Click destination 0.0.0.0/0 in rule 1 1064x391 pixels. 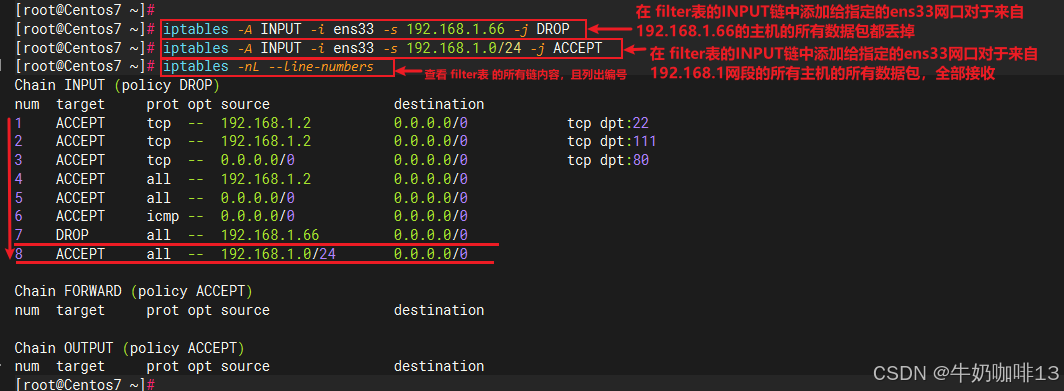point(431,123)
